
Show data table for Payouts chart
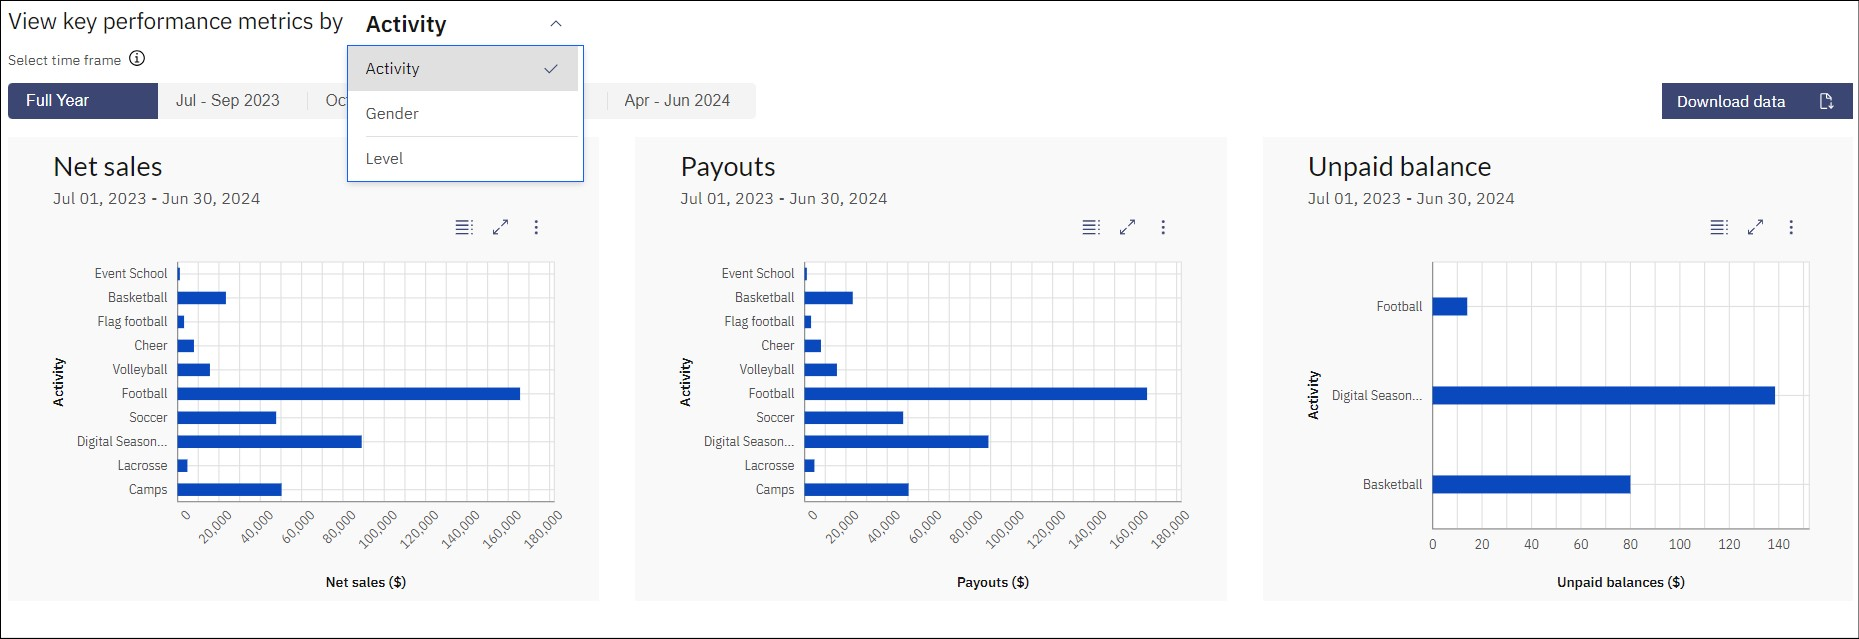click(1091, 227)
